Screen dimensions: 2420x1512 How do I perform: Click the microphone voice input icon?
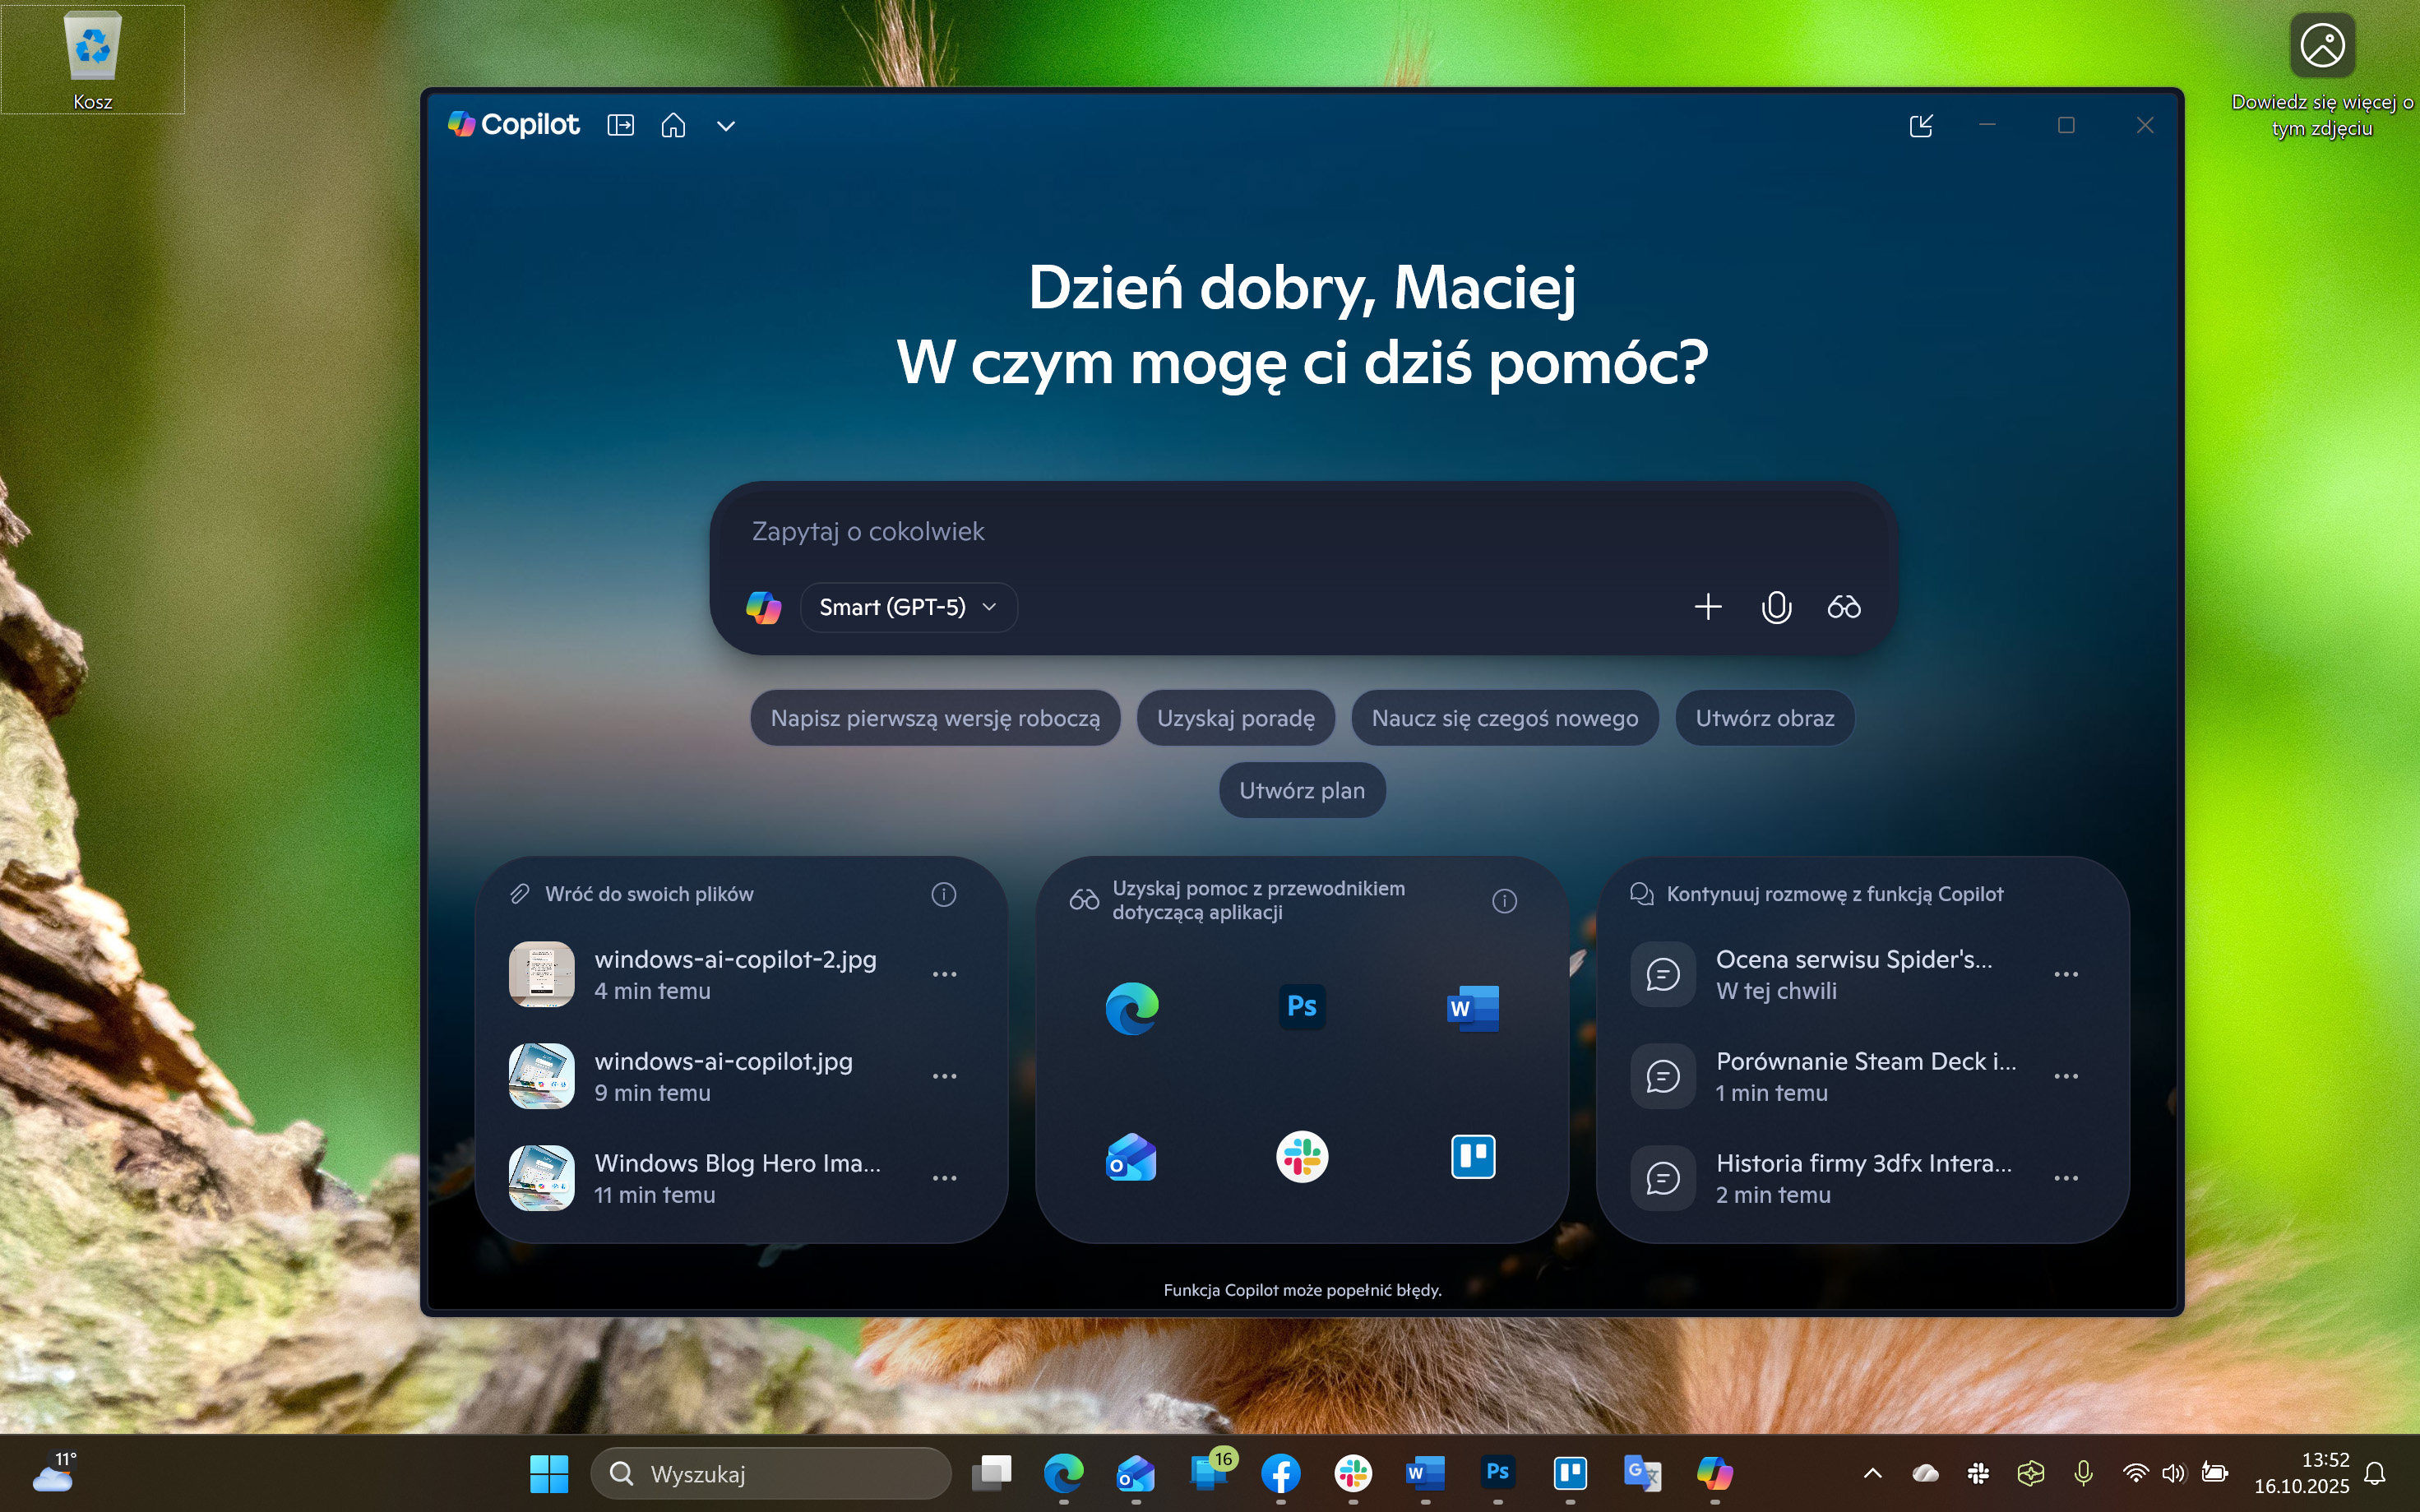click(x=1776, y=607)
